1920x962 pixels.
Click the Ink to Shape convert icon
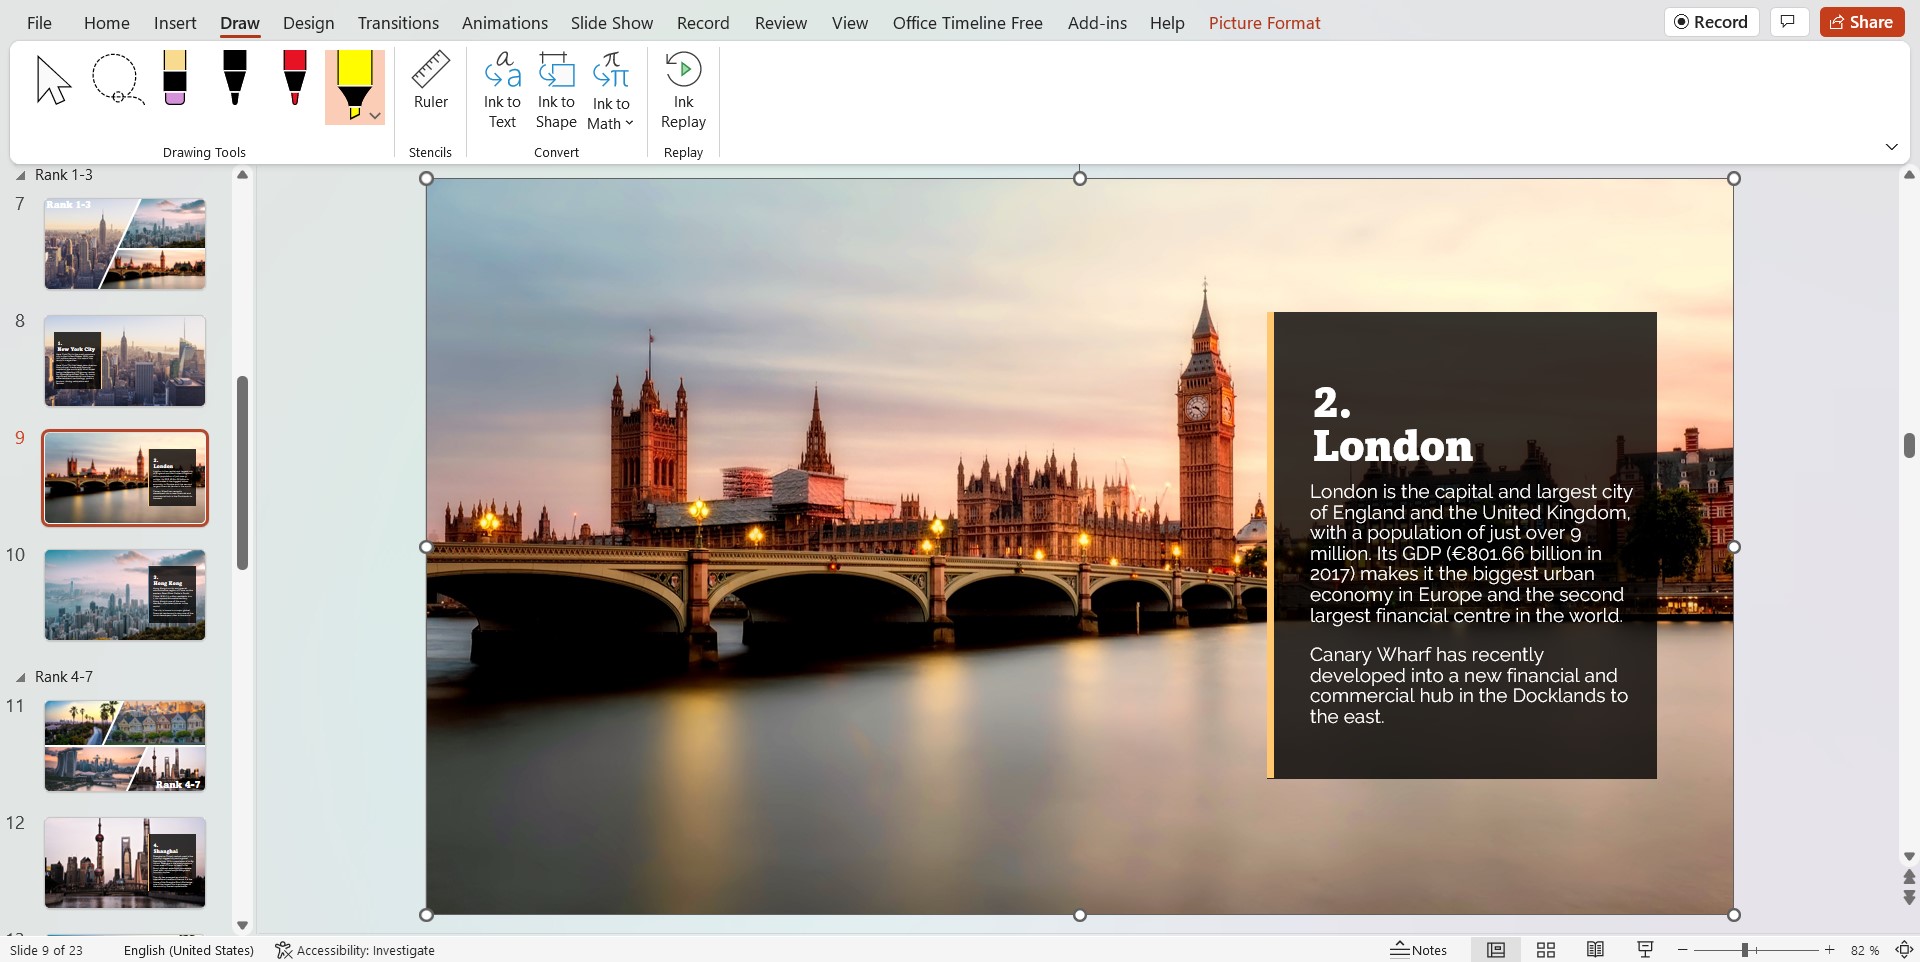pyautogui.click(x=556, y=88)
